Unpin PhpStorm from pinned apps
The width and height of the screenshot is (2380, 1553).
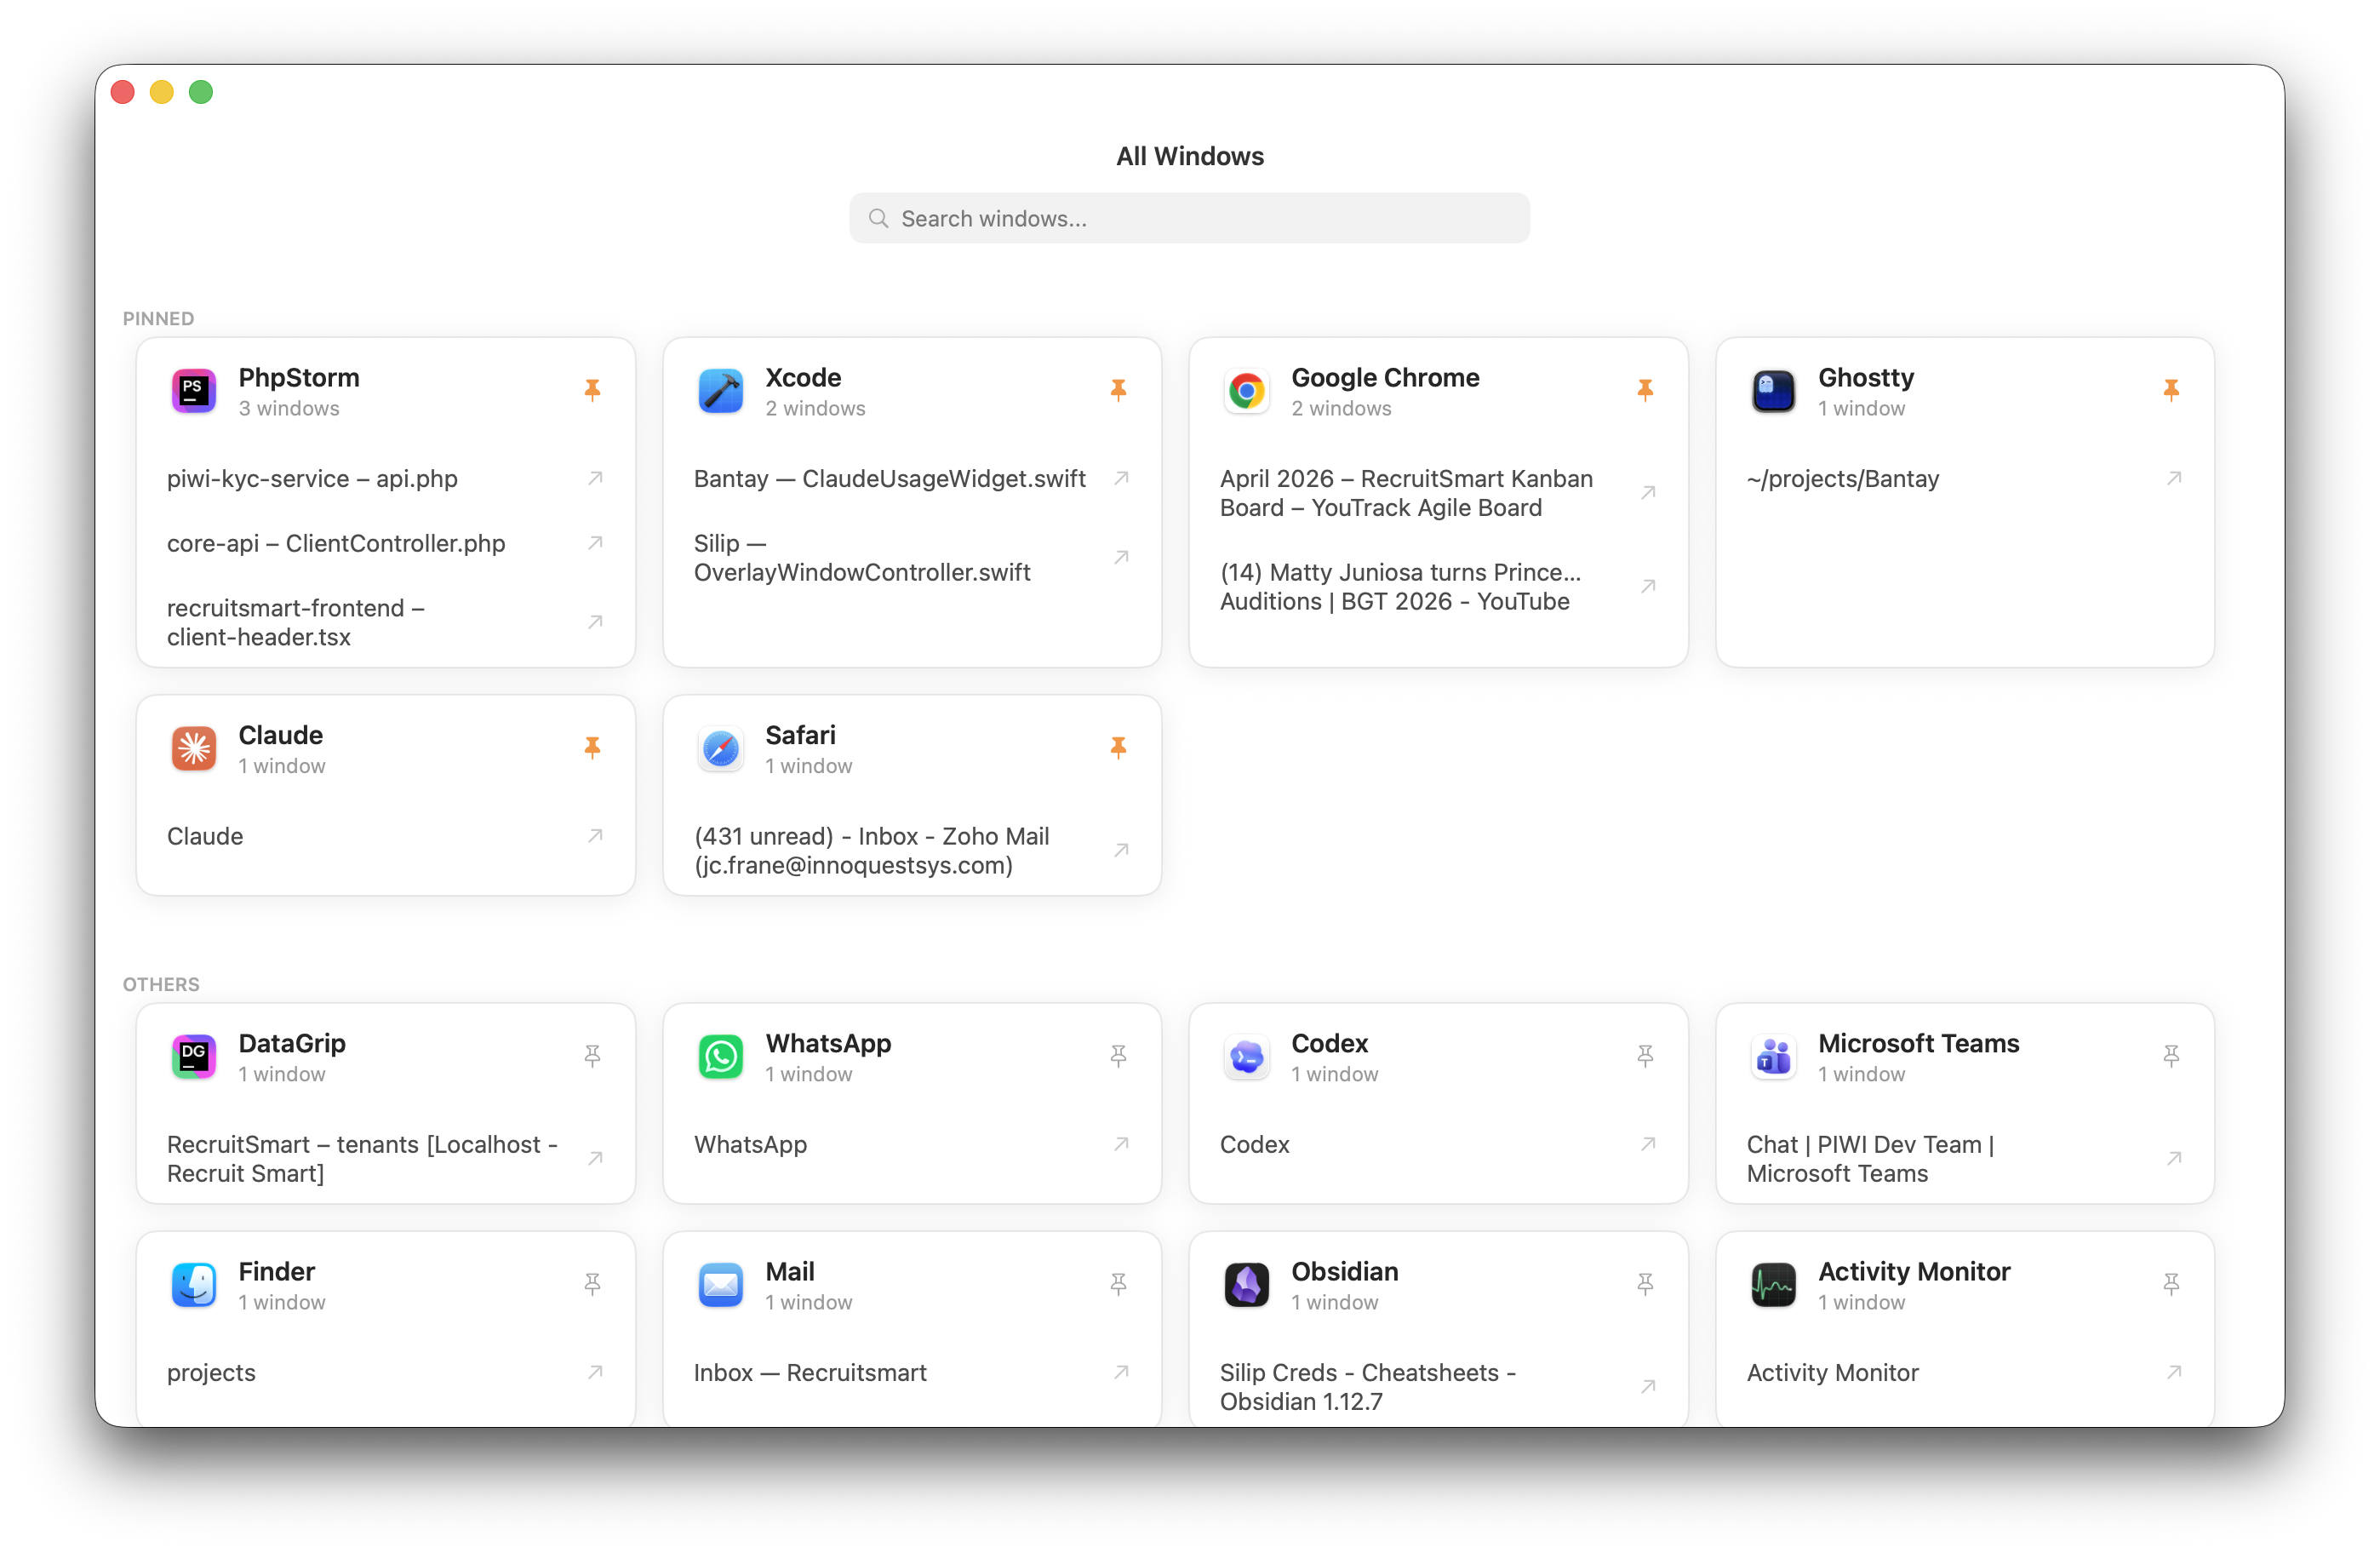(592, 390)
